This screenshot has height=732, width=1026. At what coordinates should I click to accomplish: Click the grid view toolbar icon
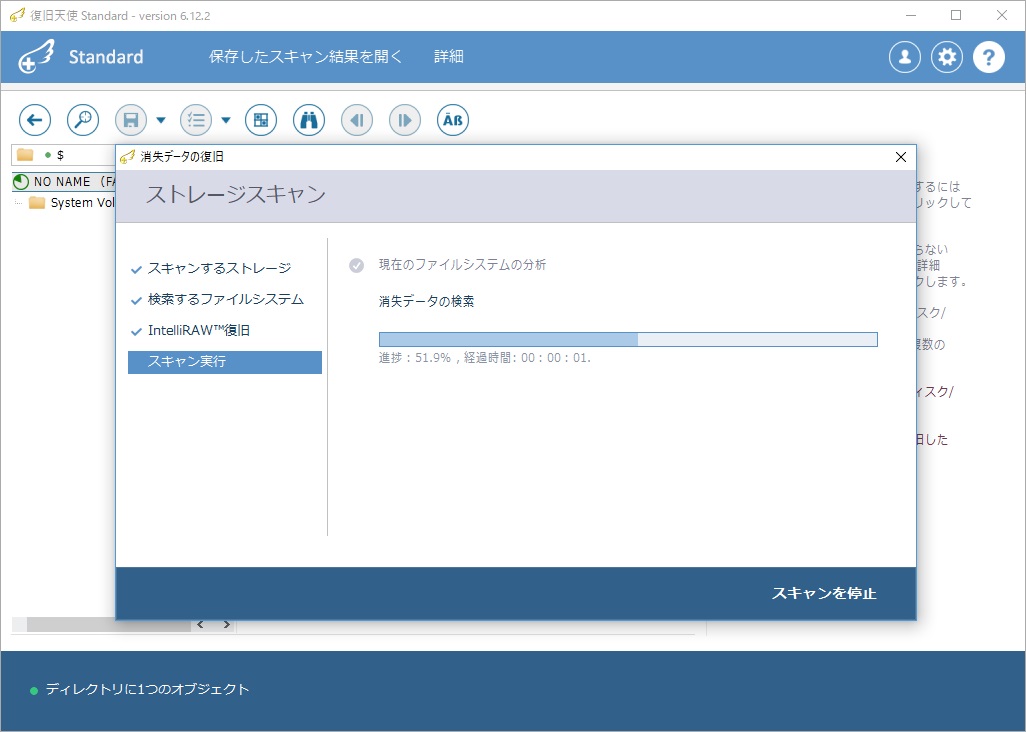(261, 120)
